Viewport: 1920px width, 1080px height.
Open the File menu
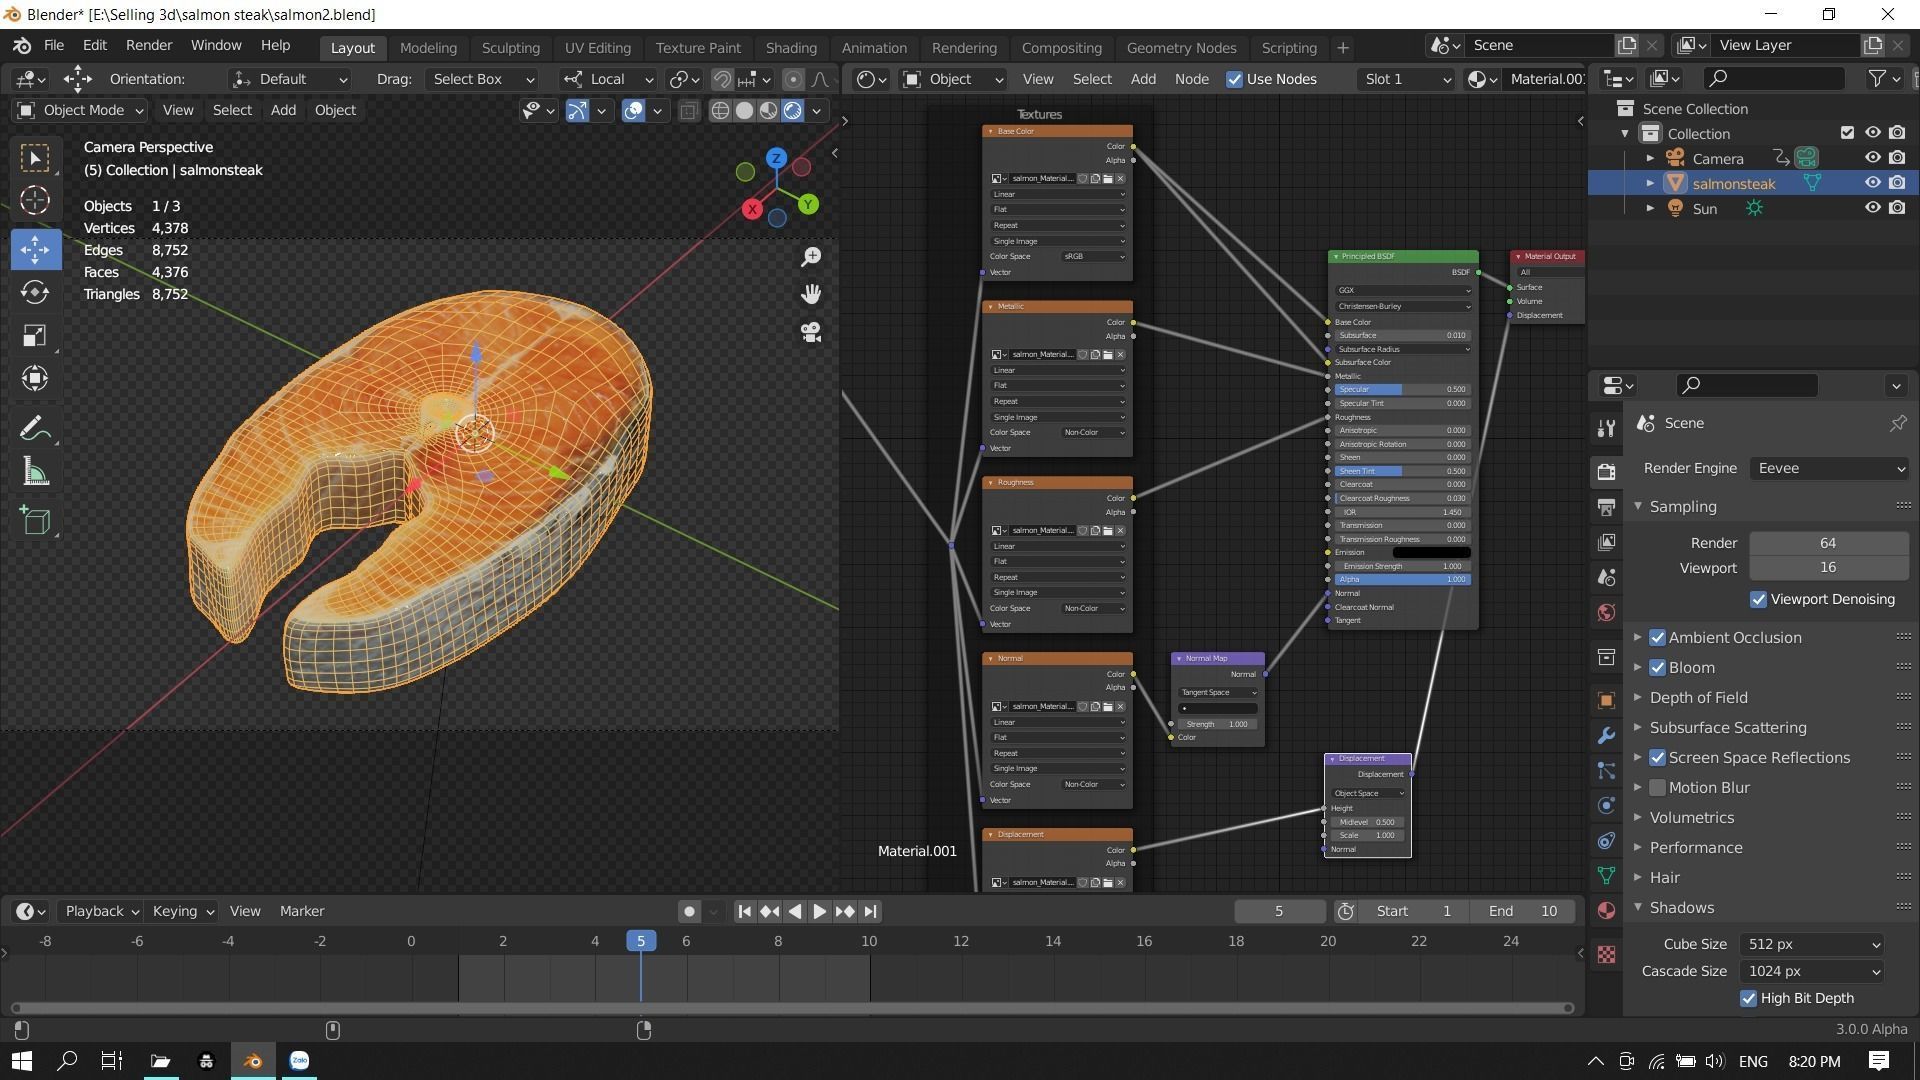pyautogui.click(x=54, y=46)
